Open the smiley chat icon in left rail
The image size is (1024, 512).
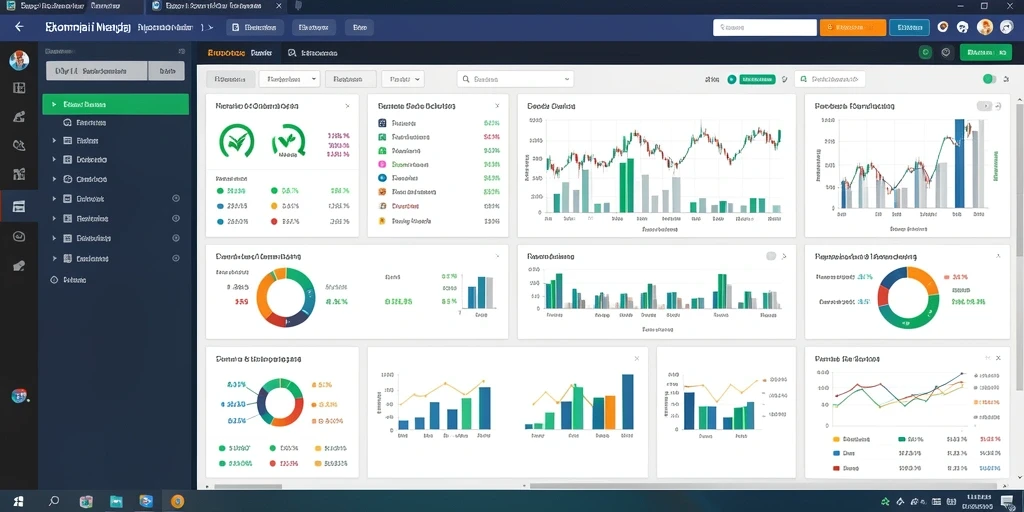click(x=19, y=236)
